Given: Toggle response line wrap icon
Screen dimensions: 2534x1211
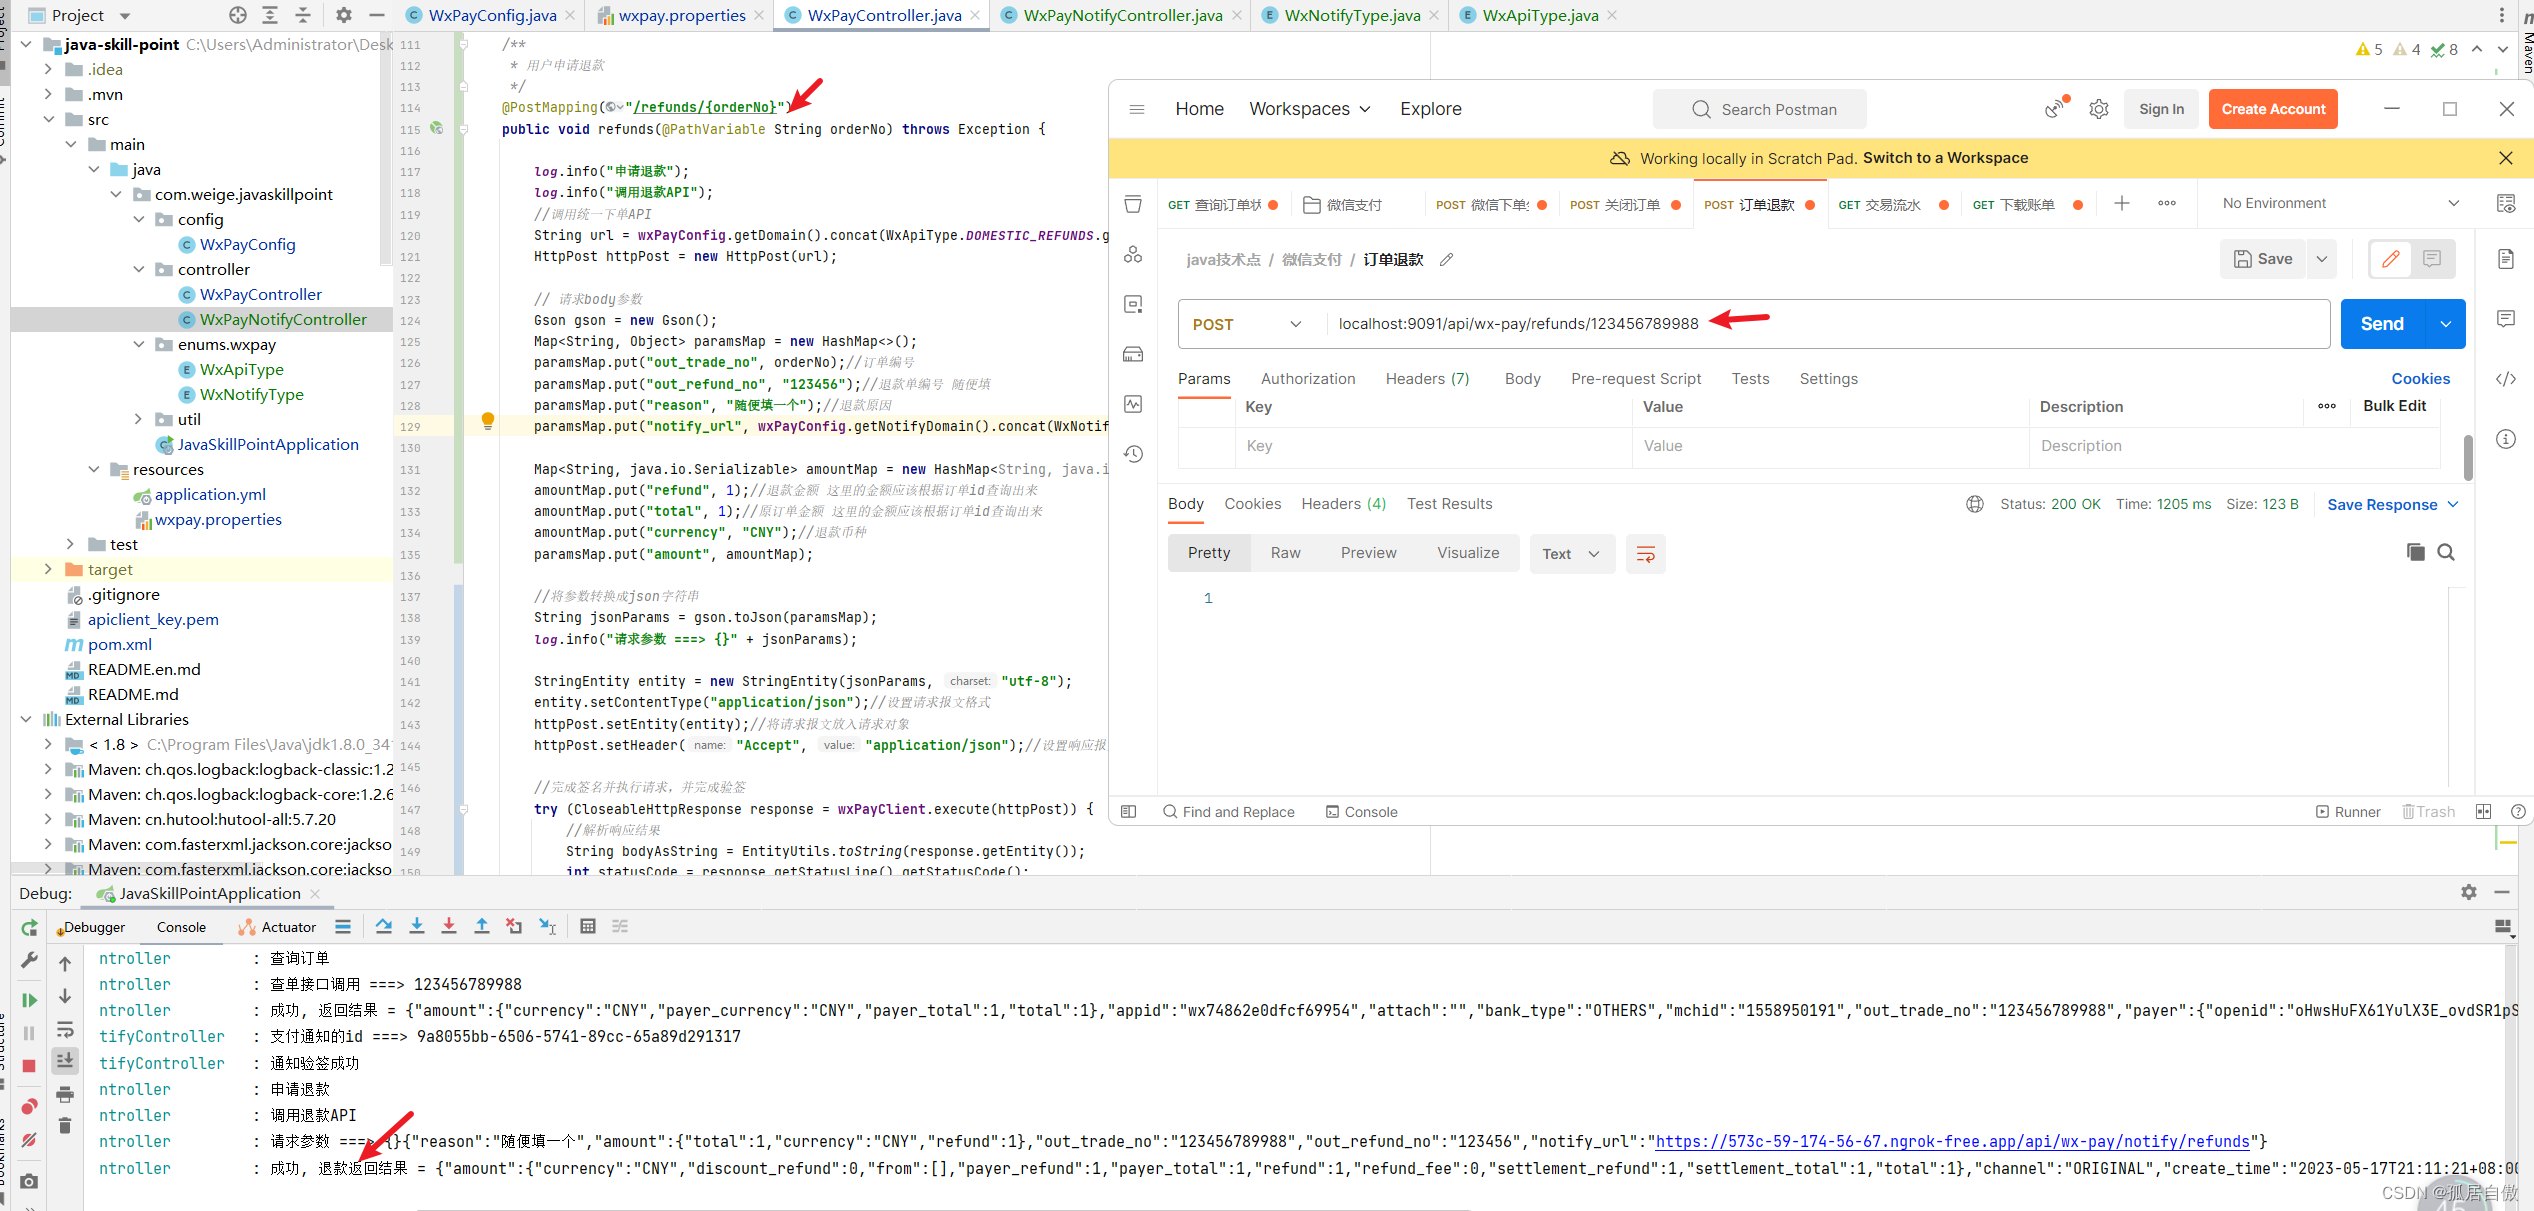Looking at the screenshot, I should click(x=1646, y=554).
